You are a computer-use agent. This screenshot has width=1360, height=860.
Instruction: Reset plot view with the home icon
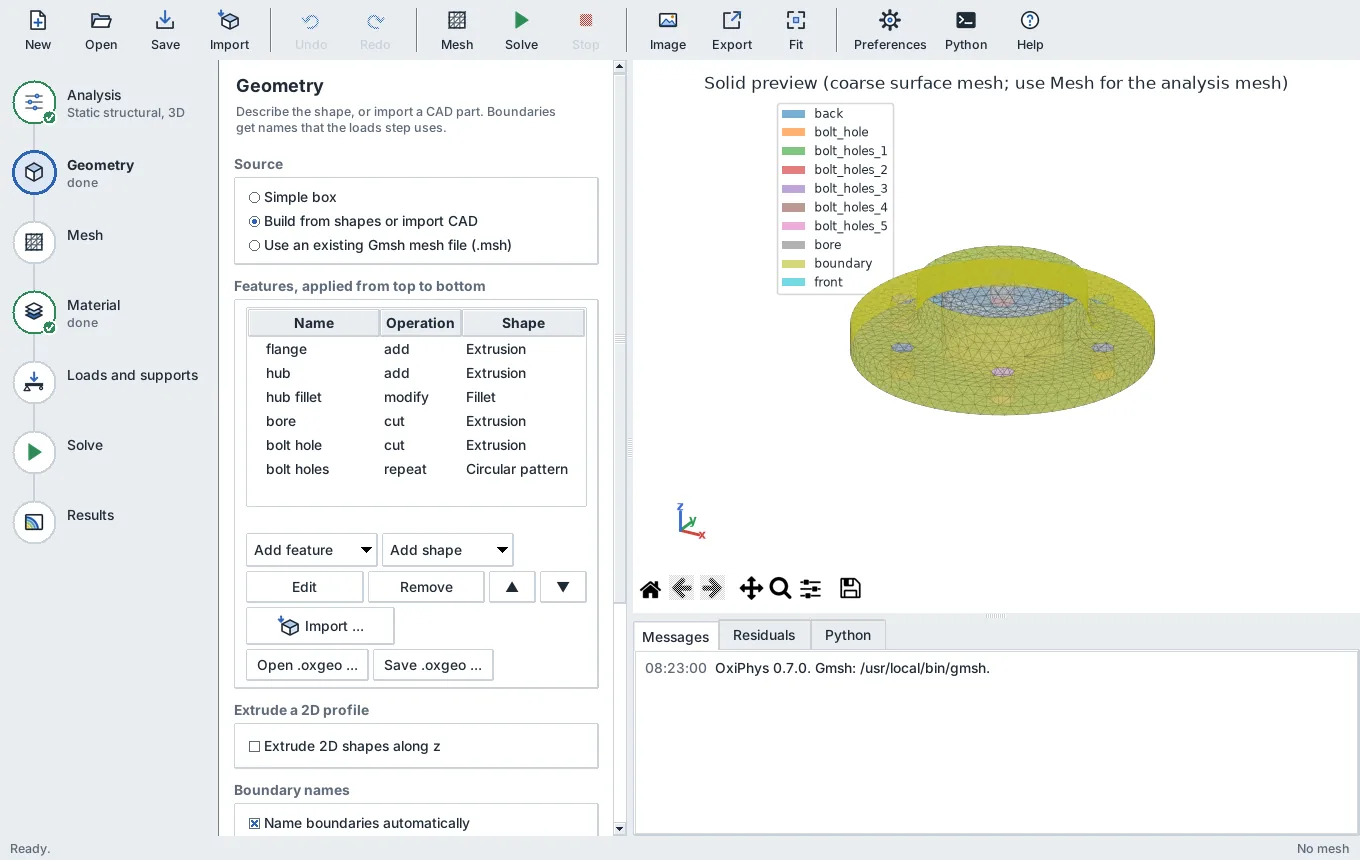pos(650,588)
